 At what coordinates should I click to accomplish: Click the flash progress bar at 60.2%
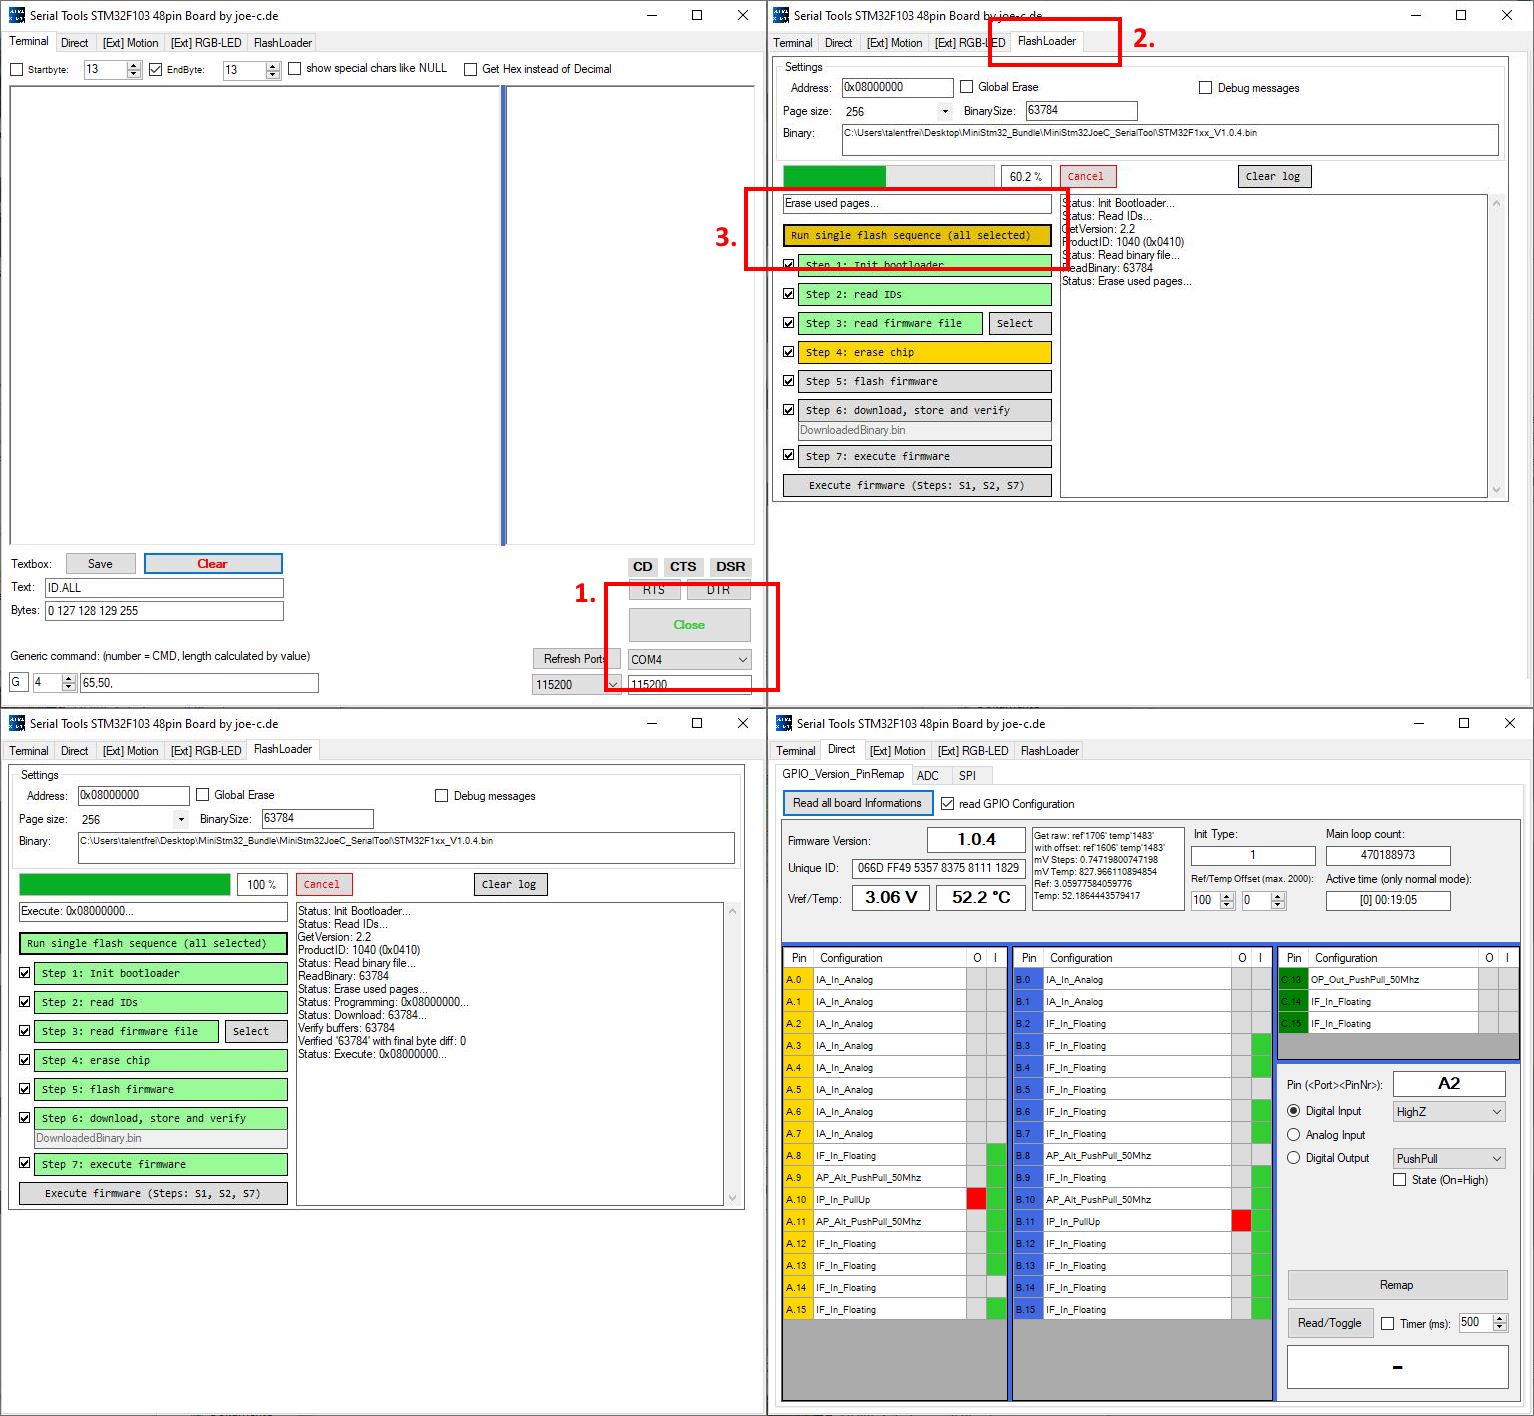pyautogui.click(x=888, y=177)
